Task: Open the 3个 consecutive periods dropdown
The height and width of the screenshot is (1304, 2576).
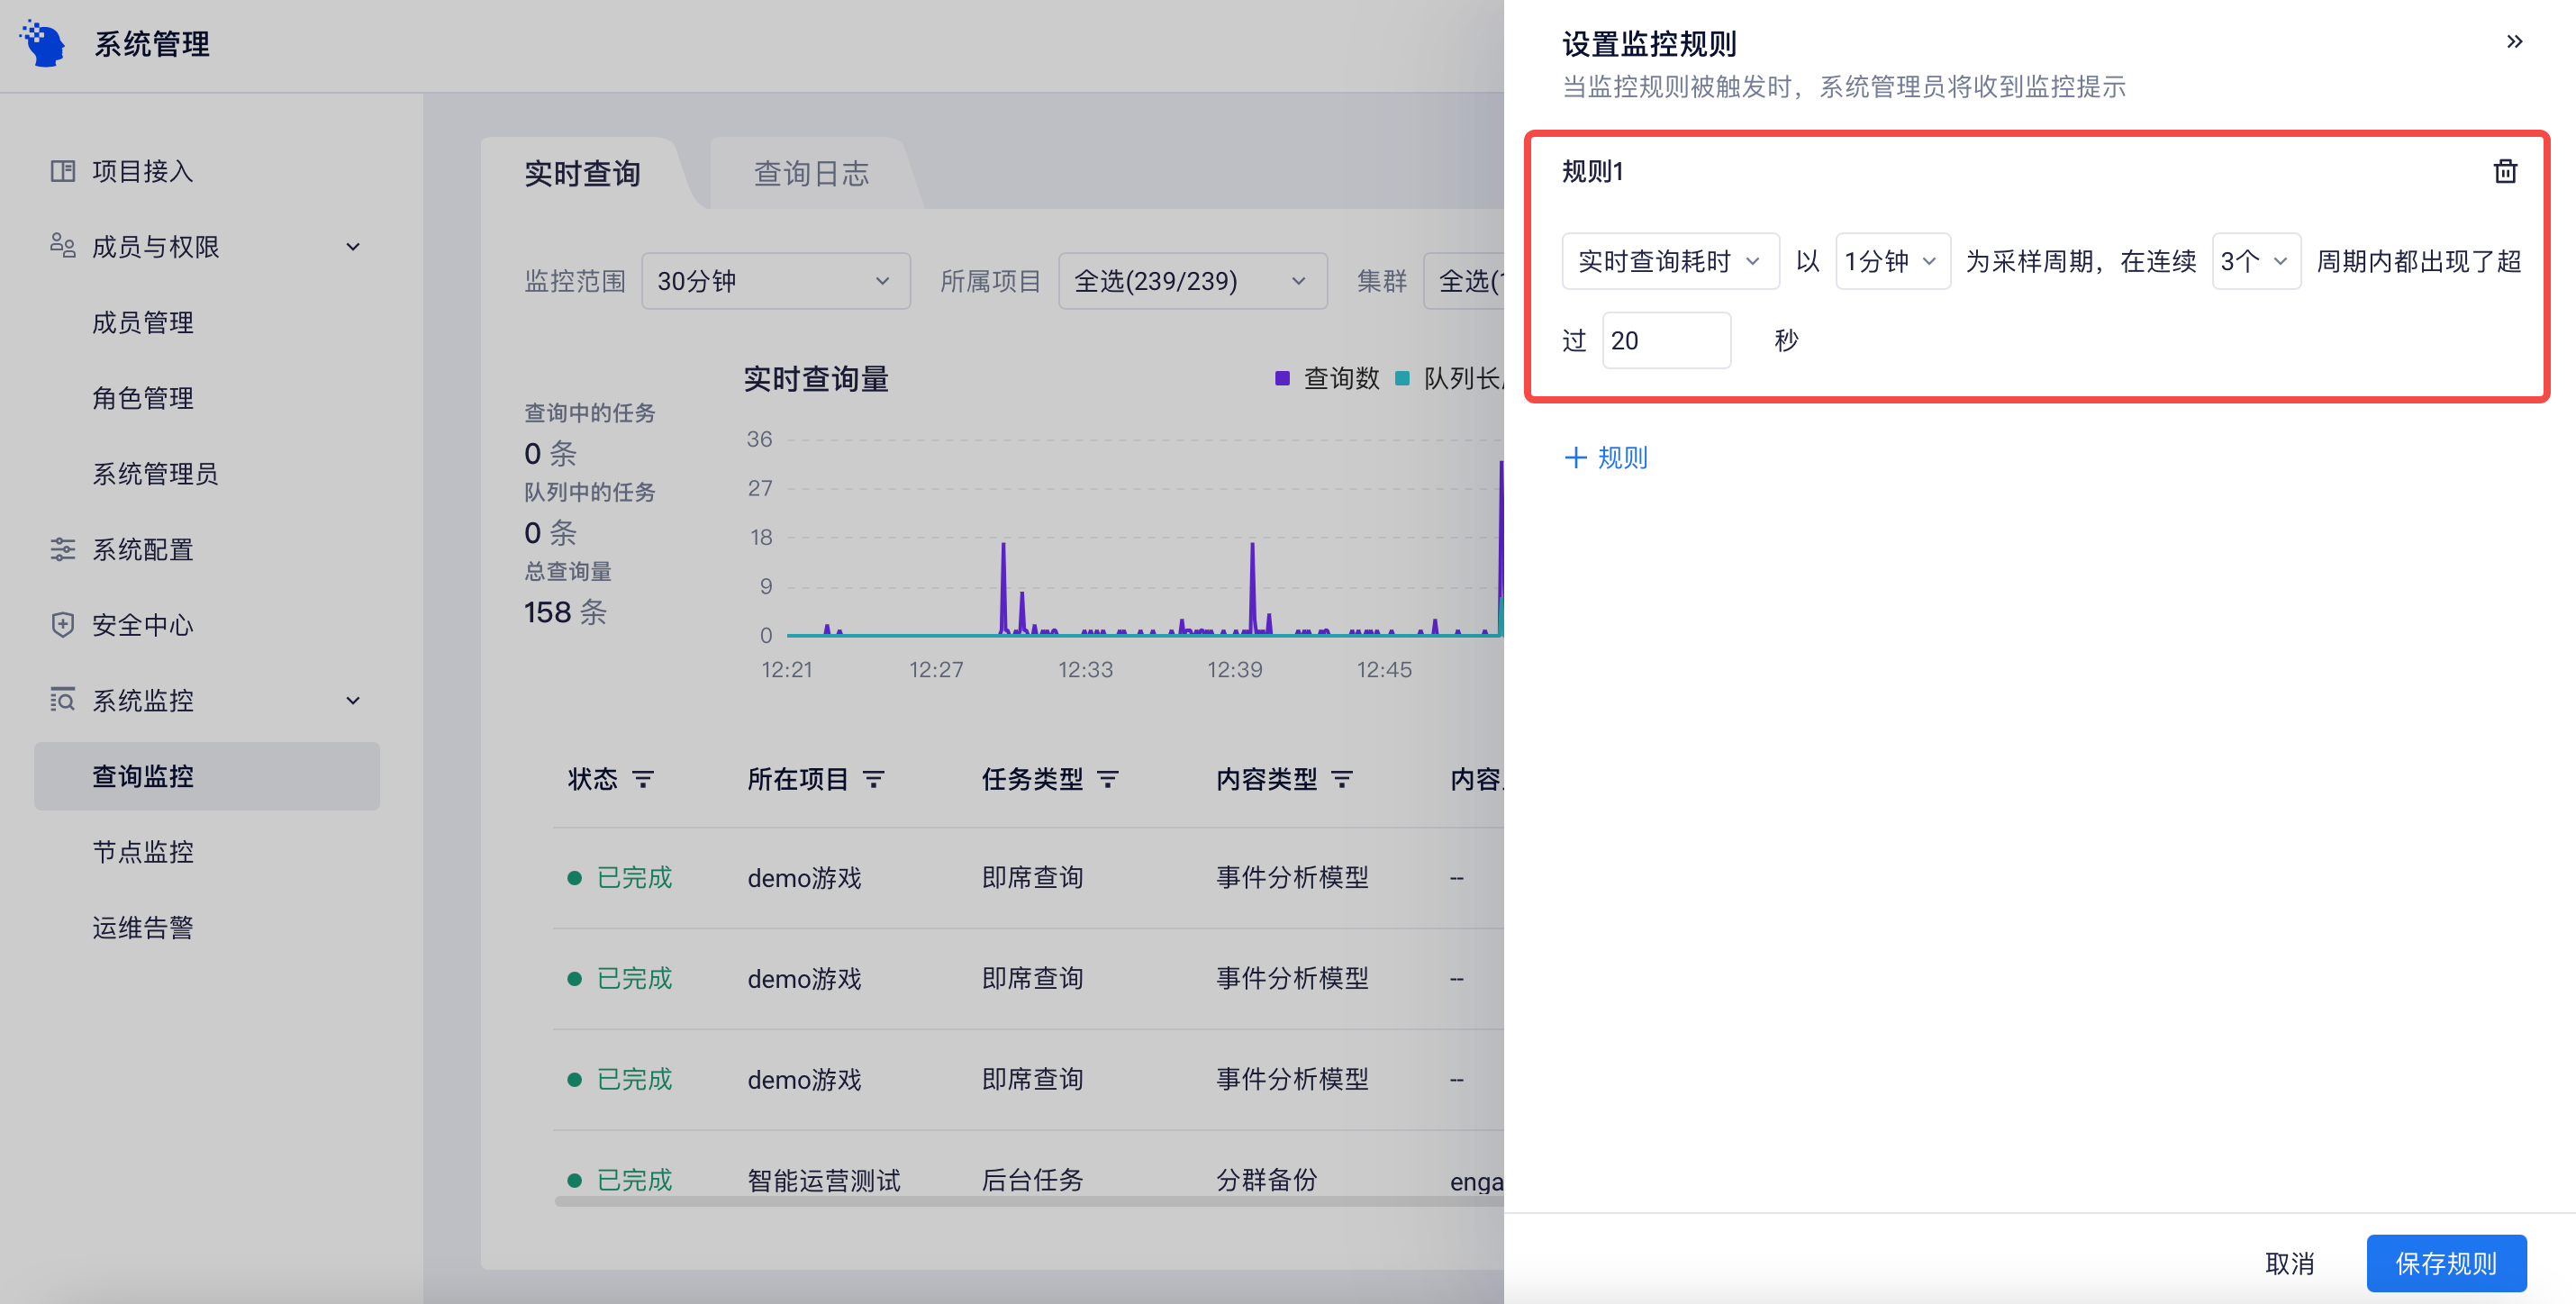Action: pos(2256,261)
